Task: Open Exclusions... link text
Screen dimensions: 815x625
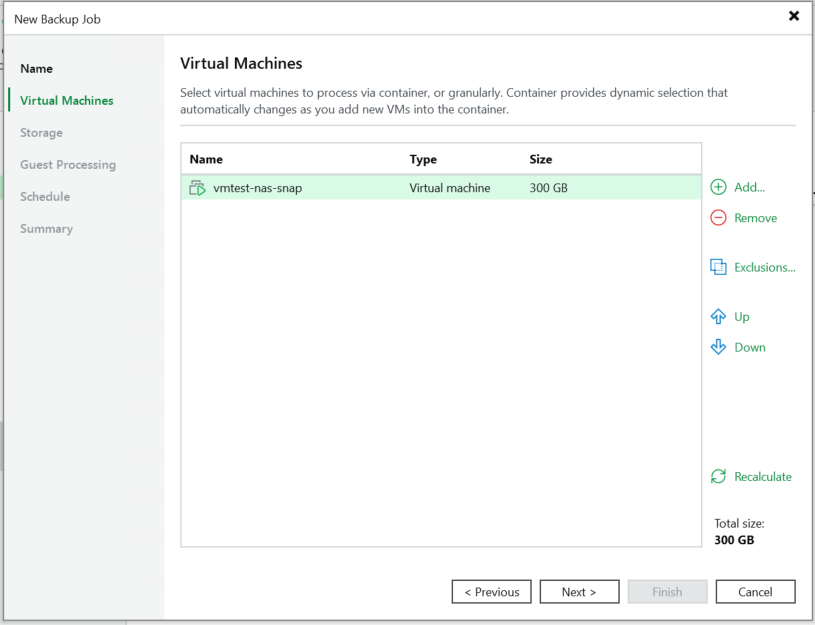Action: click(765, 267)
